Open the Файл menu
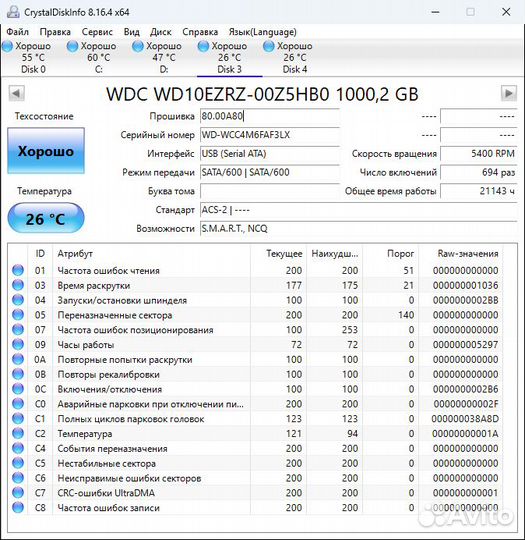525x540 pixels. click(18, 32)
